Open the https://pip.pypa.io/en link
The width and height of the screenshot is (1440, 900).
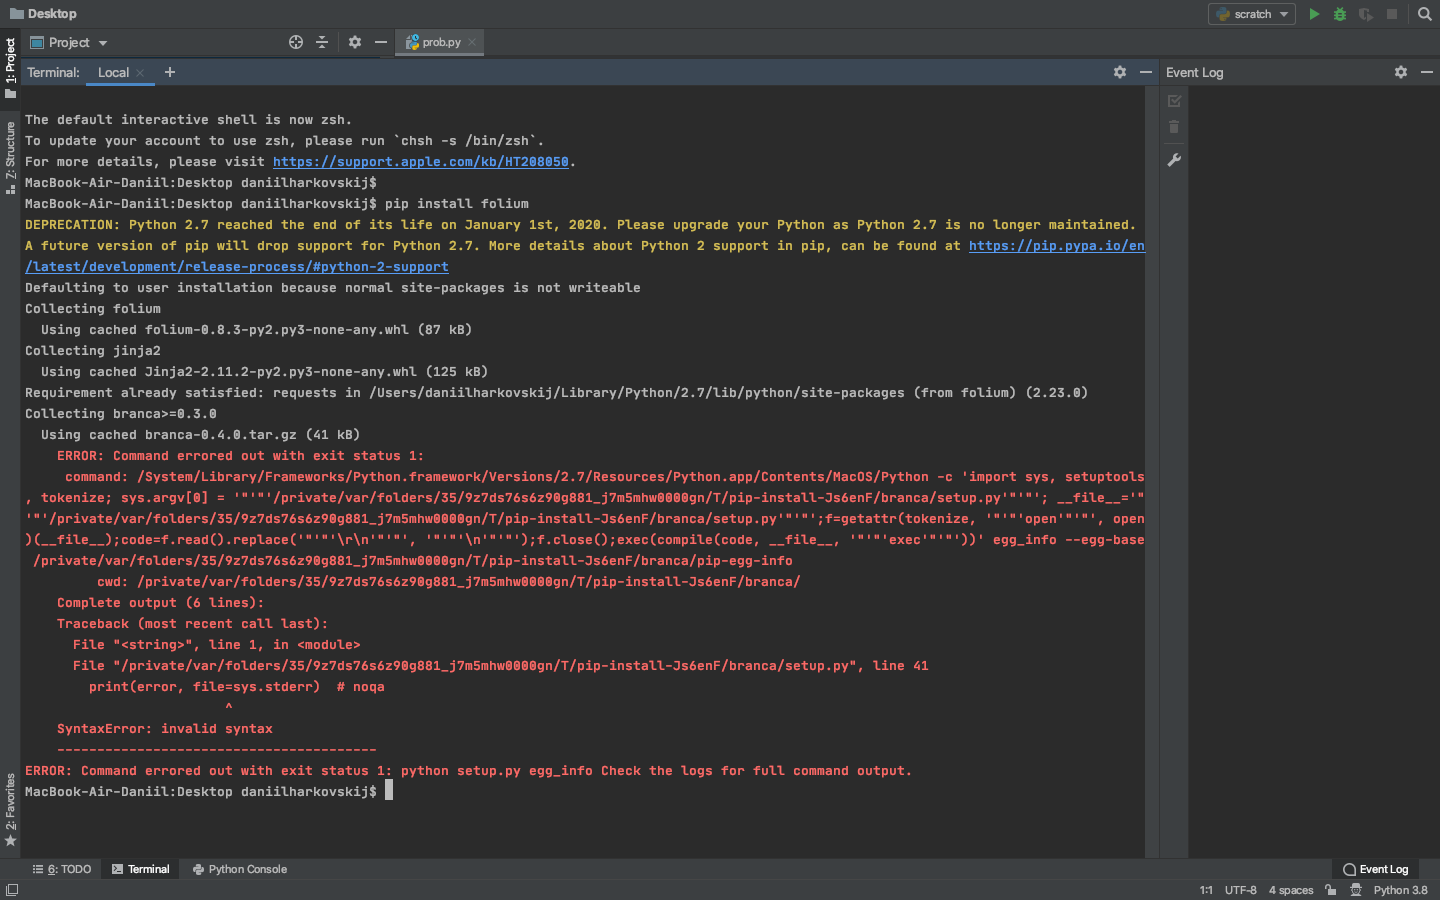[x=1056, y=246]
